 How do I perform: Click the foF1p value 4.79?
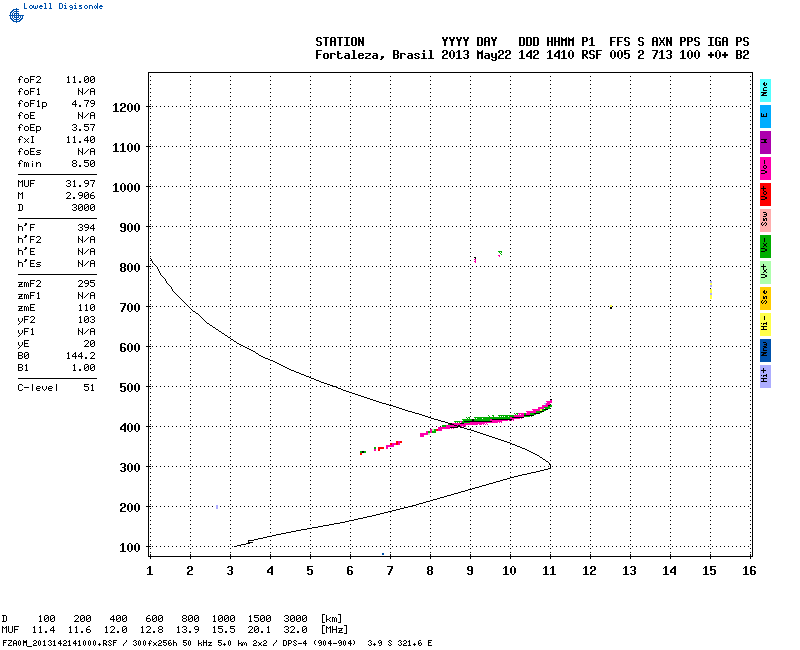point(83,104)
